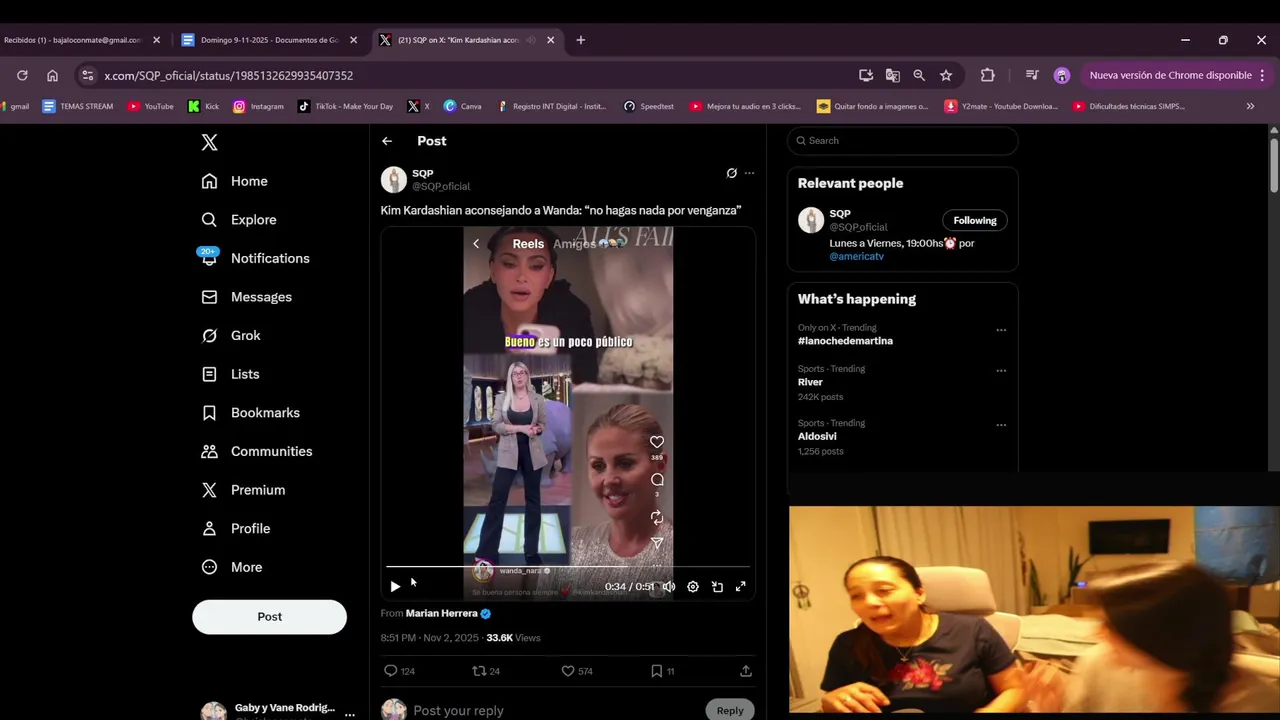This screenshot has width=1280, height=720.
Task: Open Instagram bookmark
Action: point(258,106)
